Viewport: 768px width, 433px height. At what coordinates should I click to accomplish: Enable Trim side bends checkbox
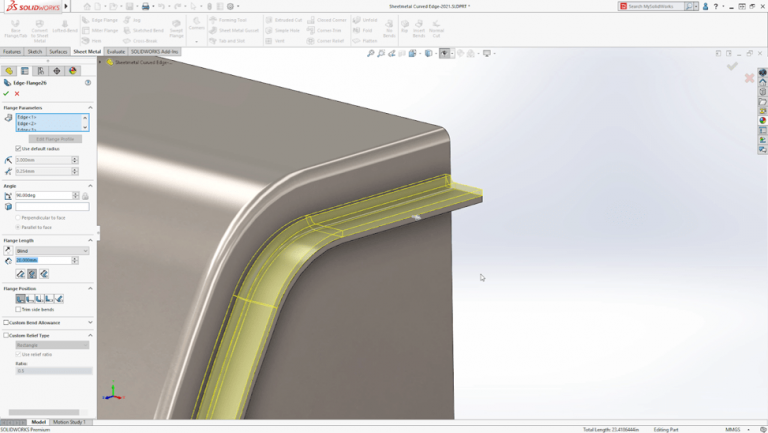18,309
